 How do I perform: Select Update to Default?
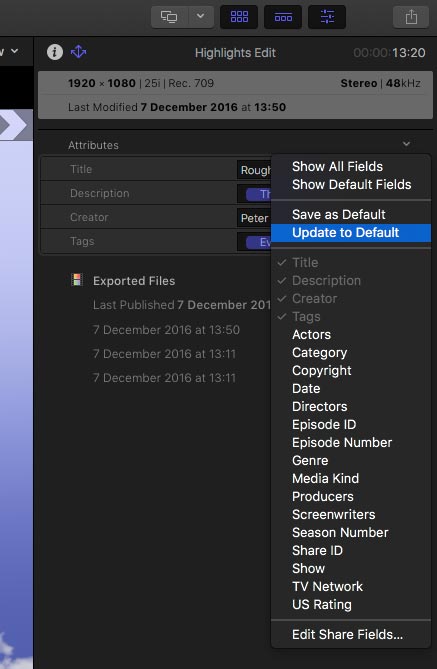351,233
